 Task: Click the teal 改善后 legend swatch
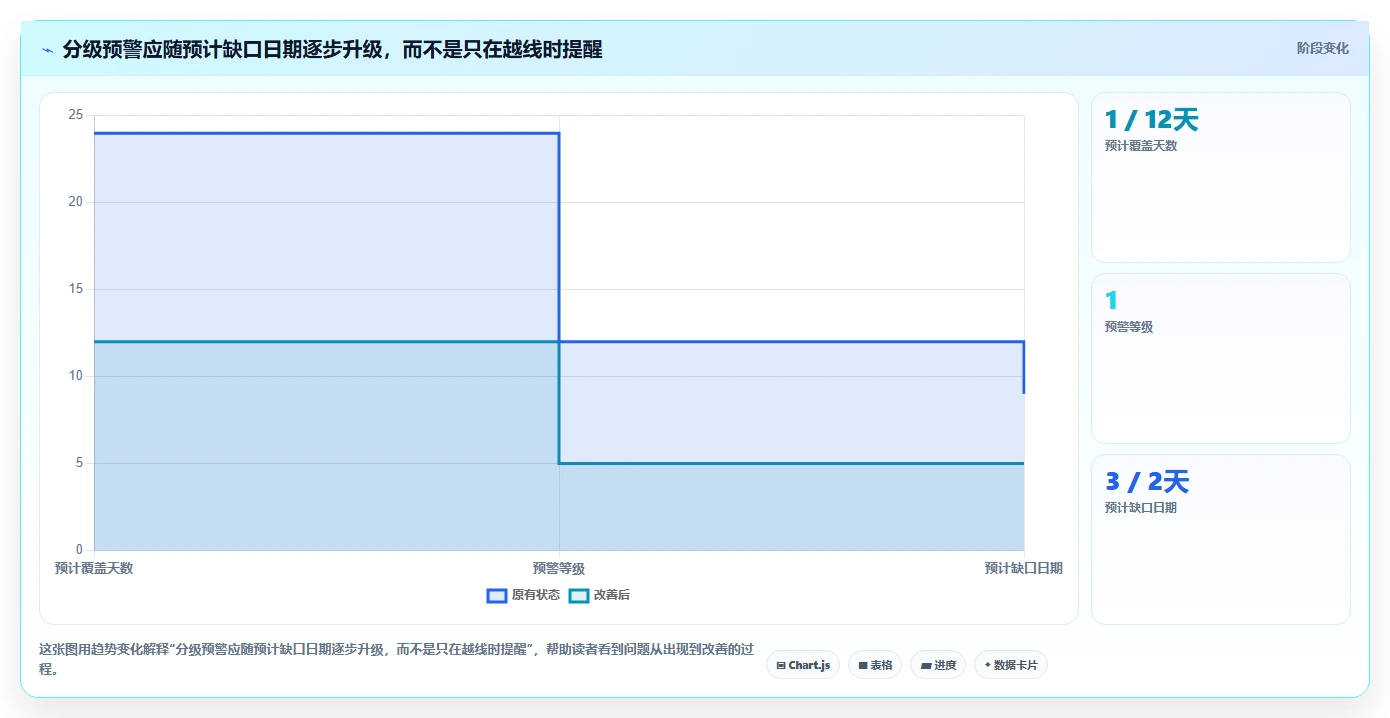pos(579,596)
